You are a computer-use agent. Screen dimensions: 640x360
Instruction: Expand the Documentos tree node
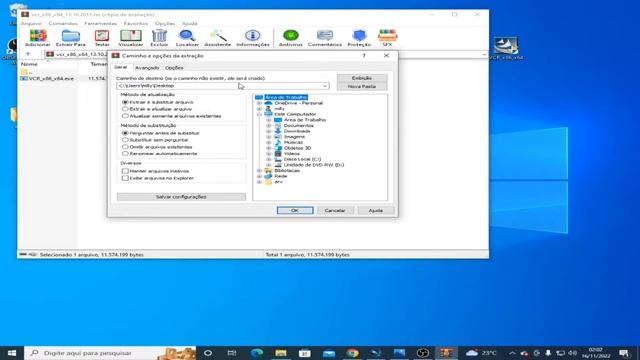(x=269, y=126)
